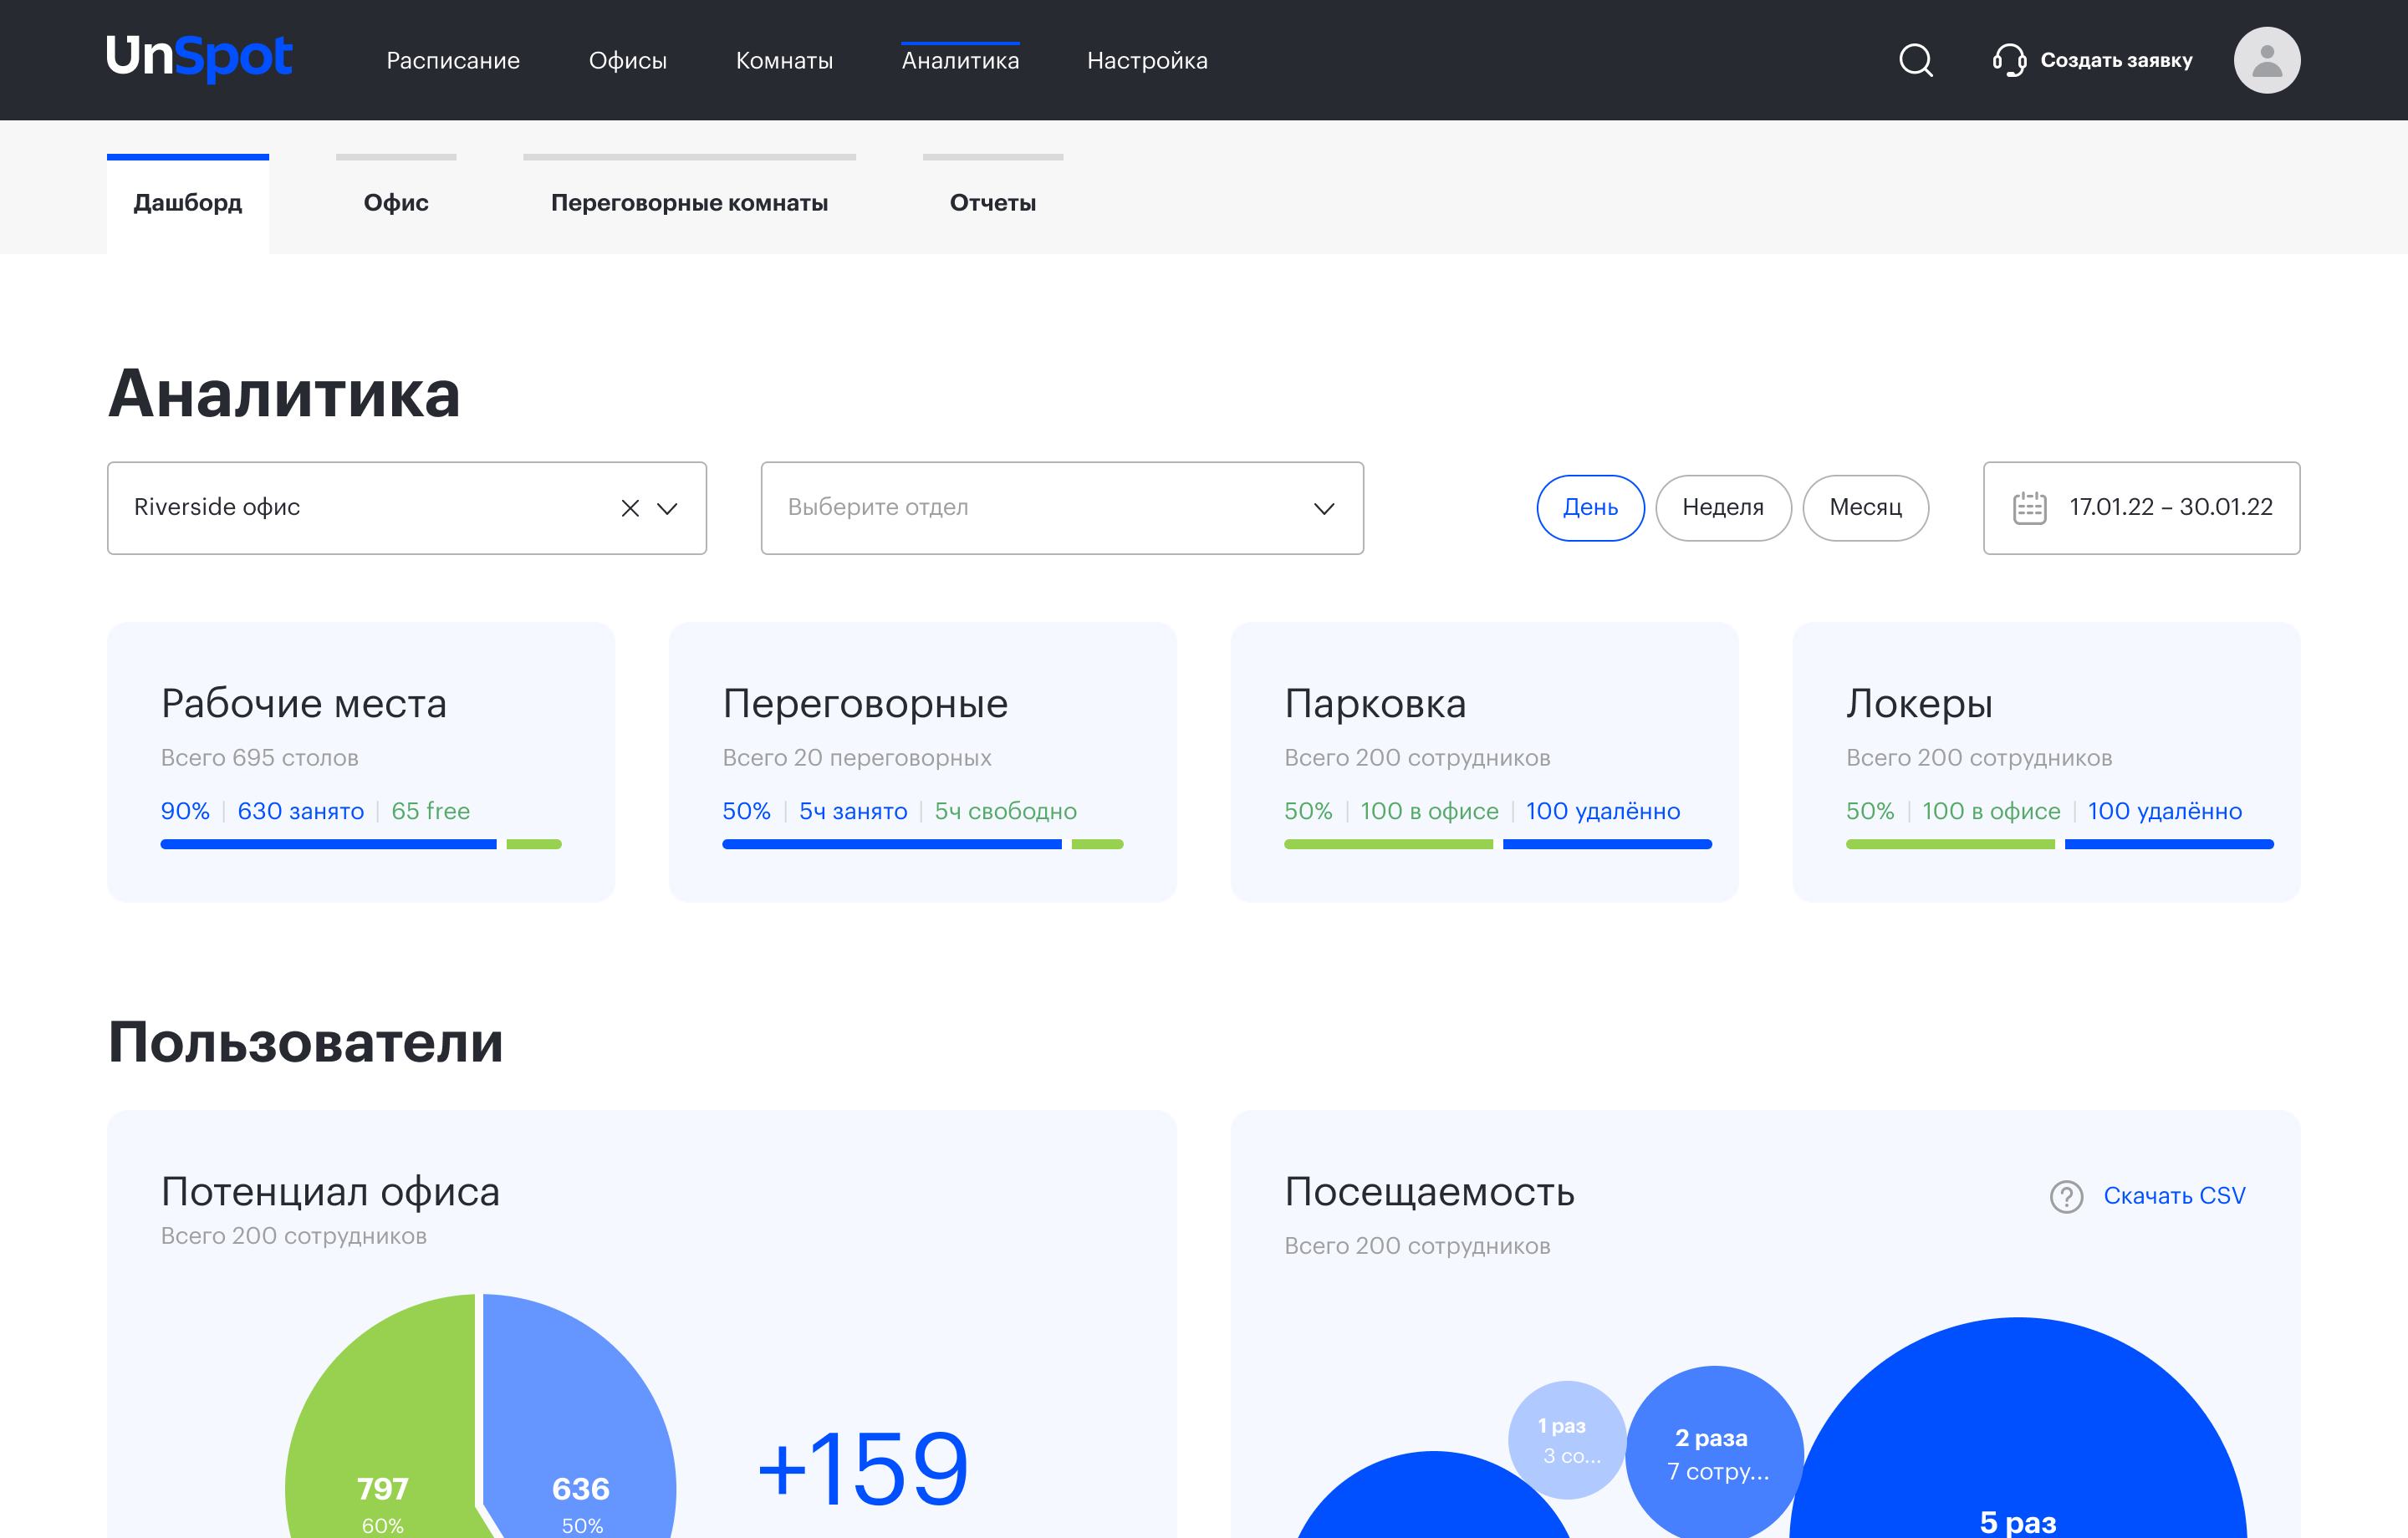
Task: Select the Месяц period toggle
Action: point(1865,508)
